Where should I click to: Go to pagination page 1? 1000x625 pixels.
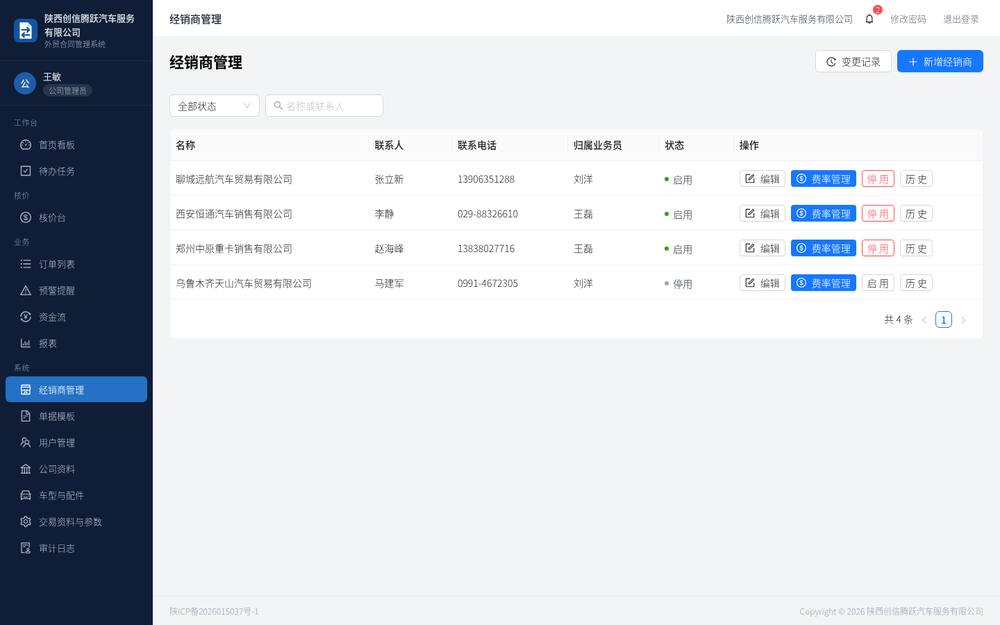coord(943,320)
